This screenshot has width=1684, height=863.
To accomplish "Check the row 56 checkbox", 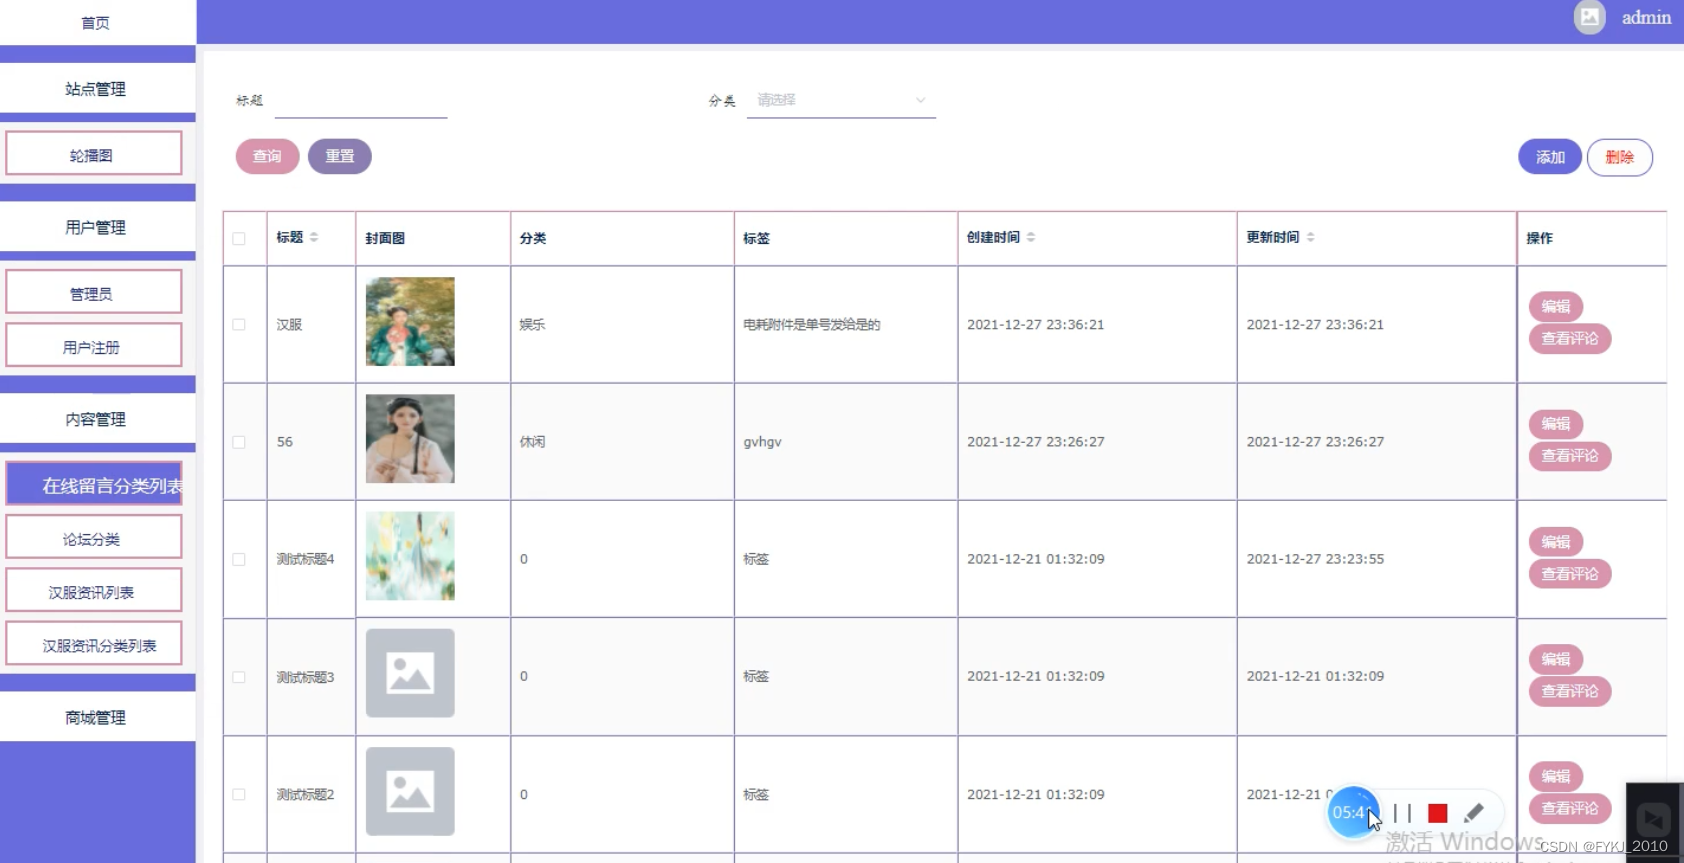I will tap(239, 442).
